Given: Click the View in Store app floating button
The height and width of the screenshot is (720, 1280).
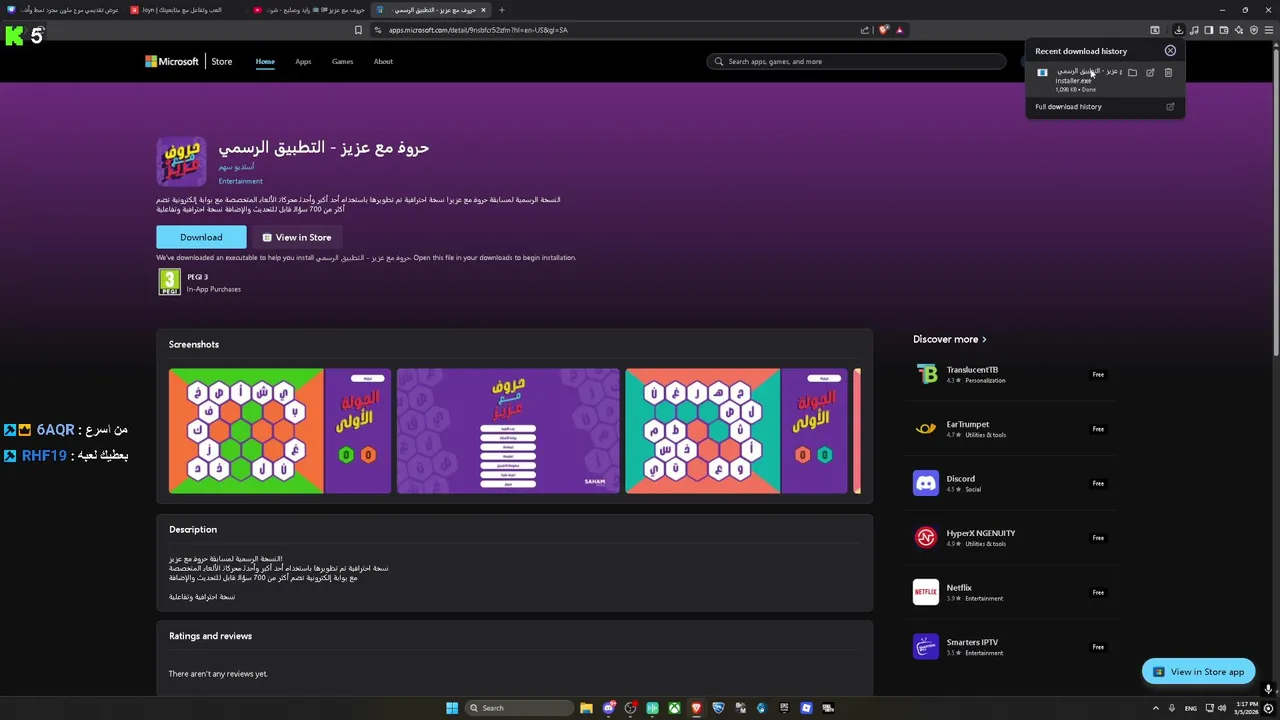Looking at the screenshot, I should coord(1198,672).
